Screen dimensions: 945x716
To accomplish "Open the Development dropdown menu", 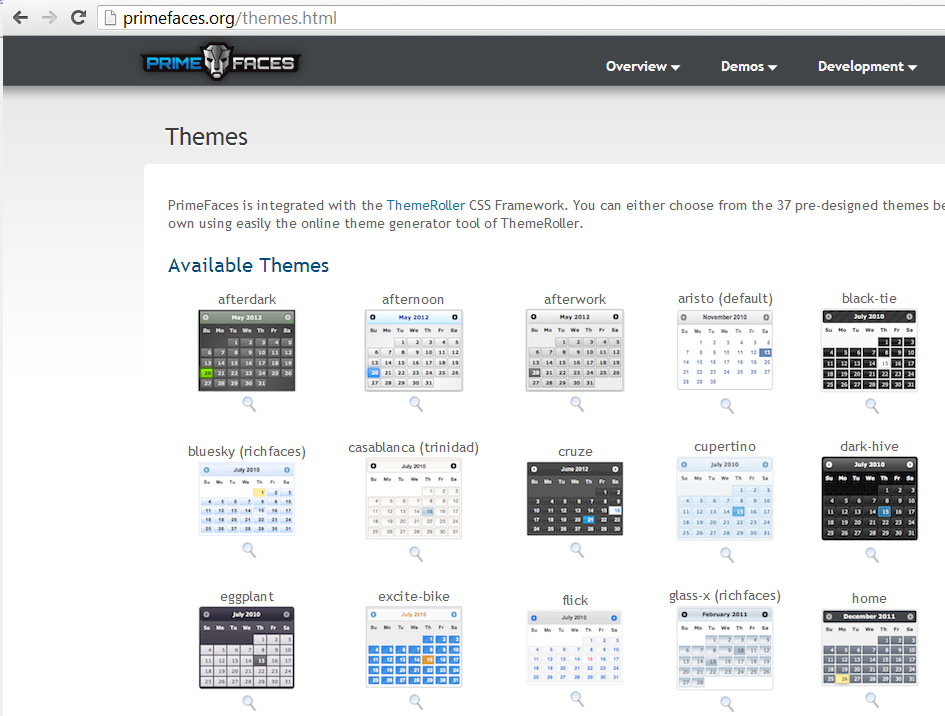I will tap(866, 66).
